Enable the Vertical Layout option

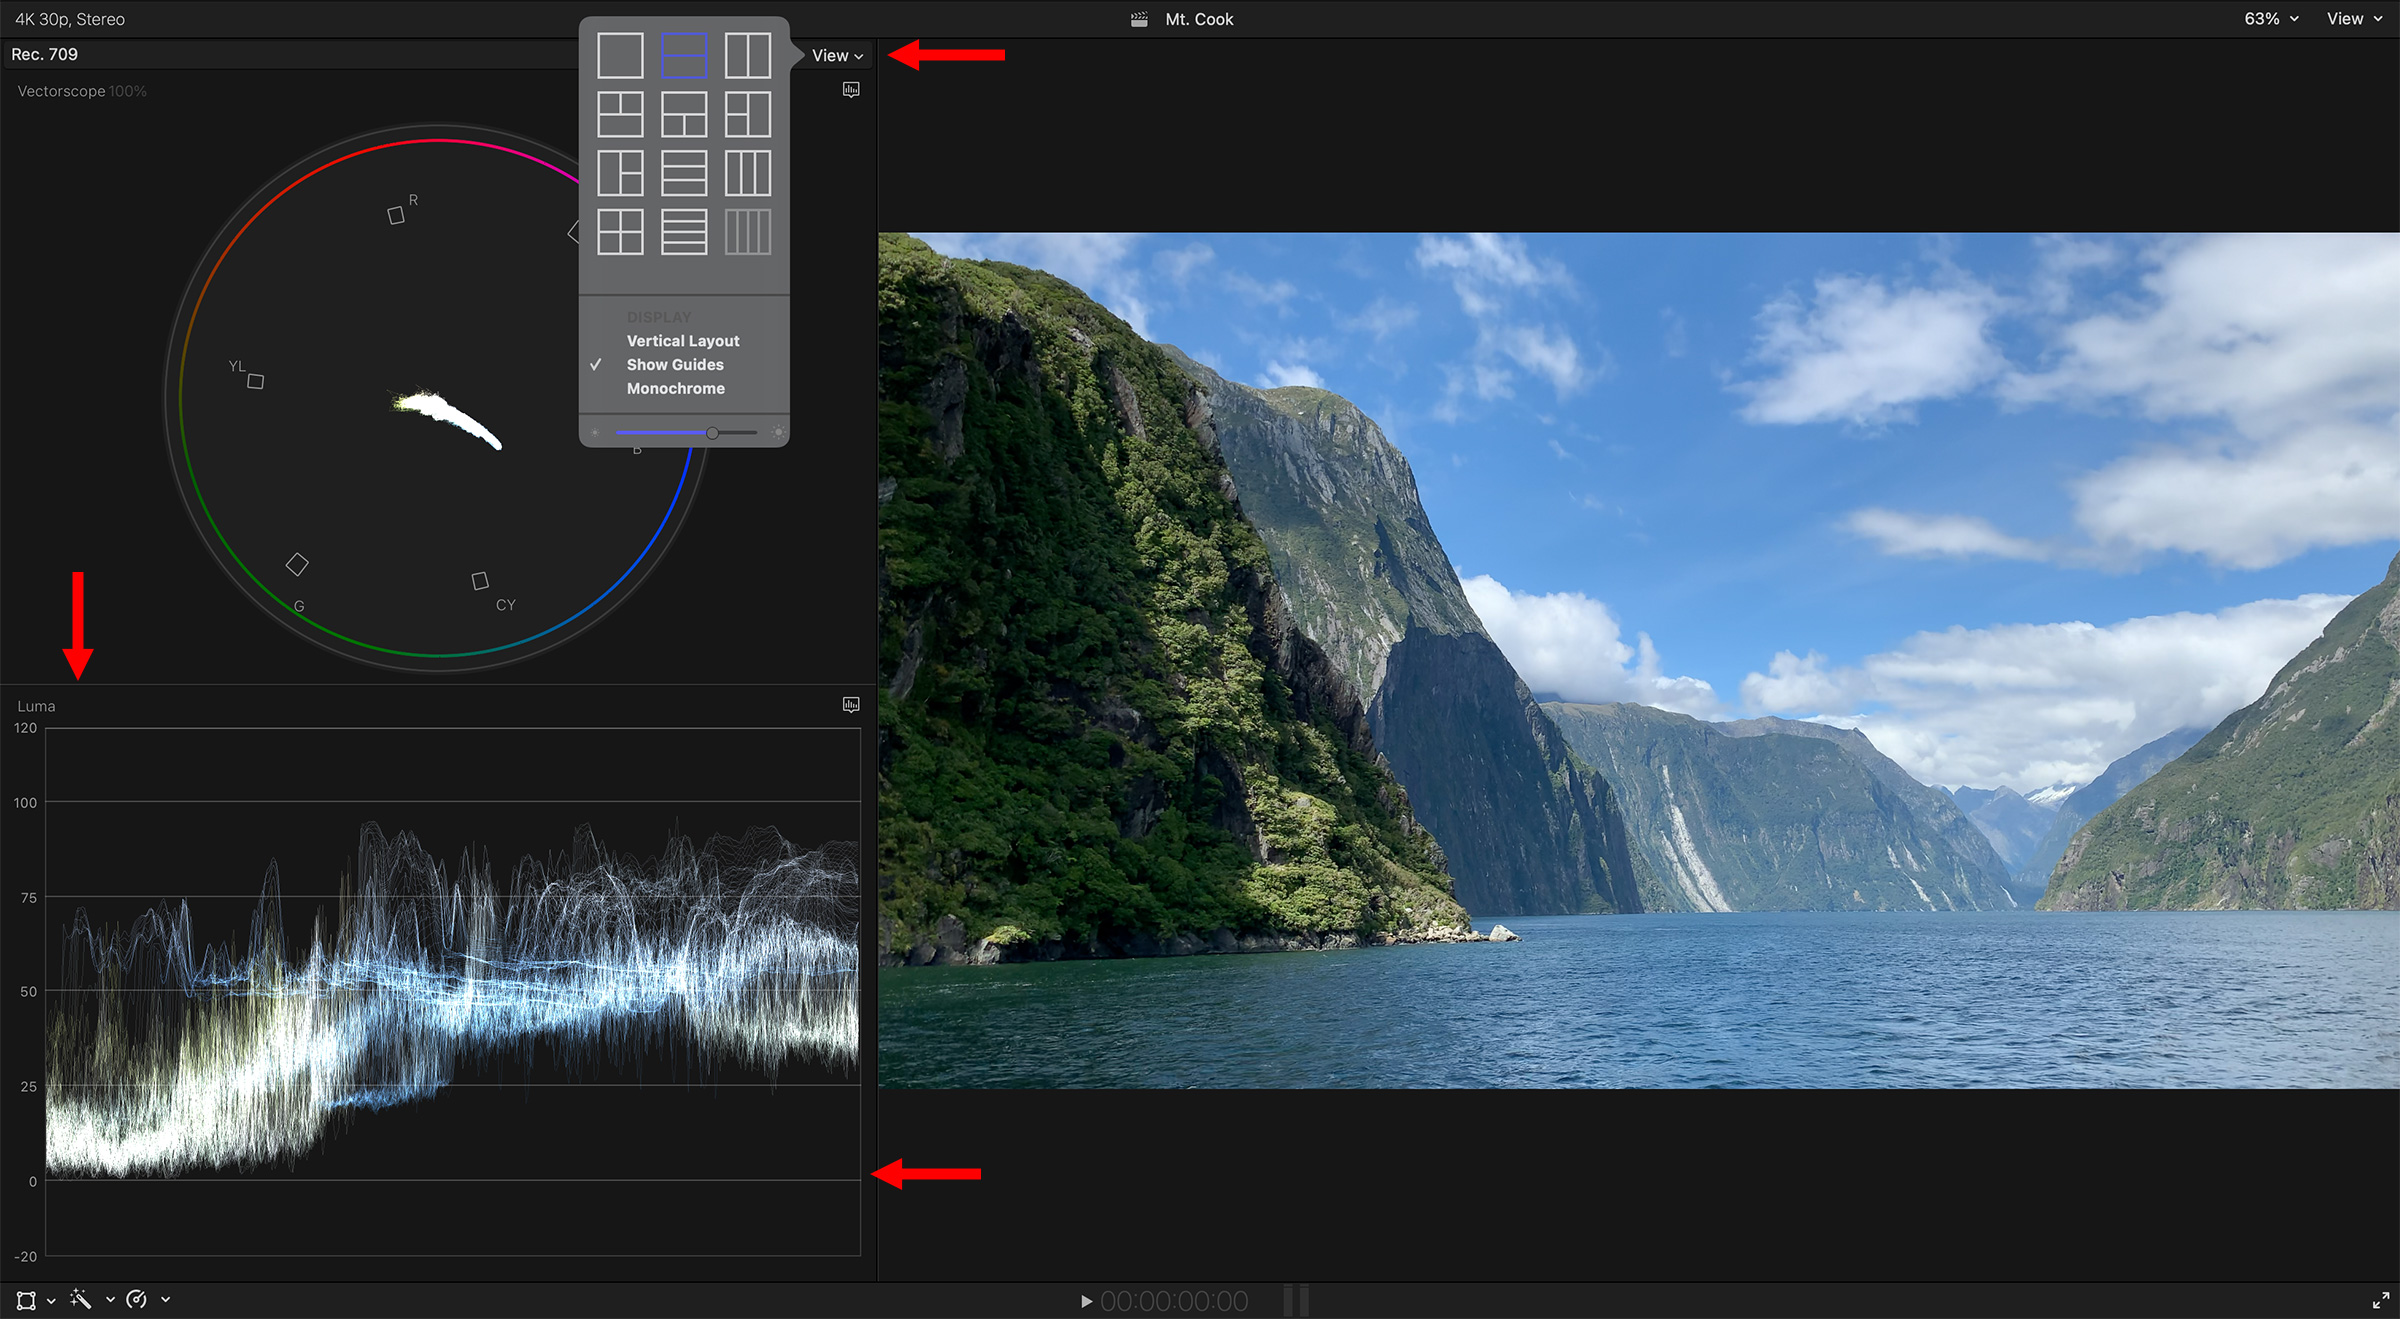[683, 341]
